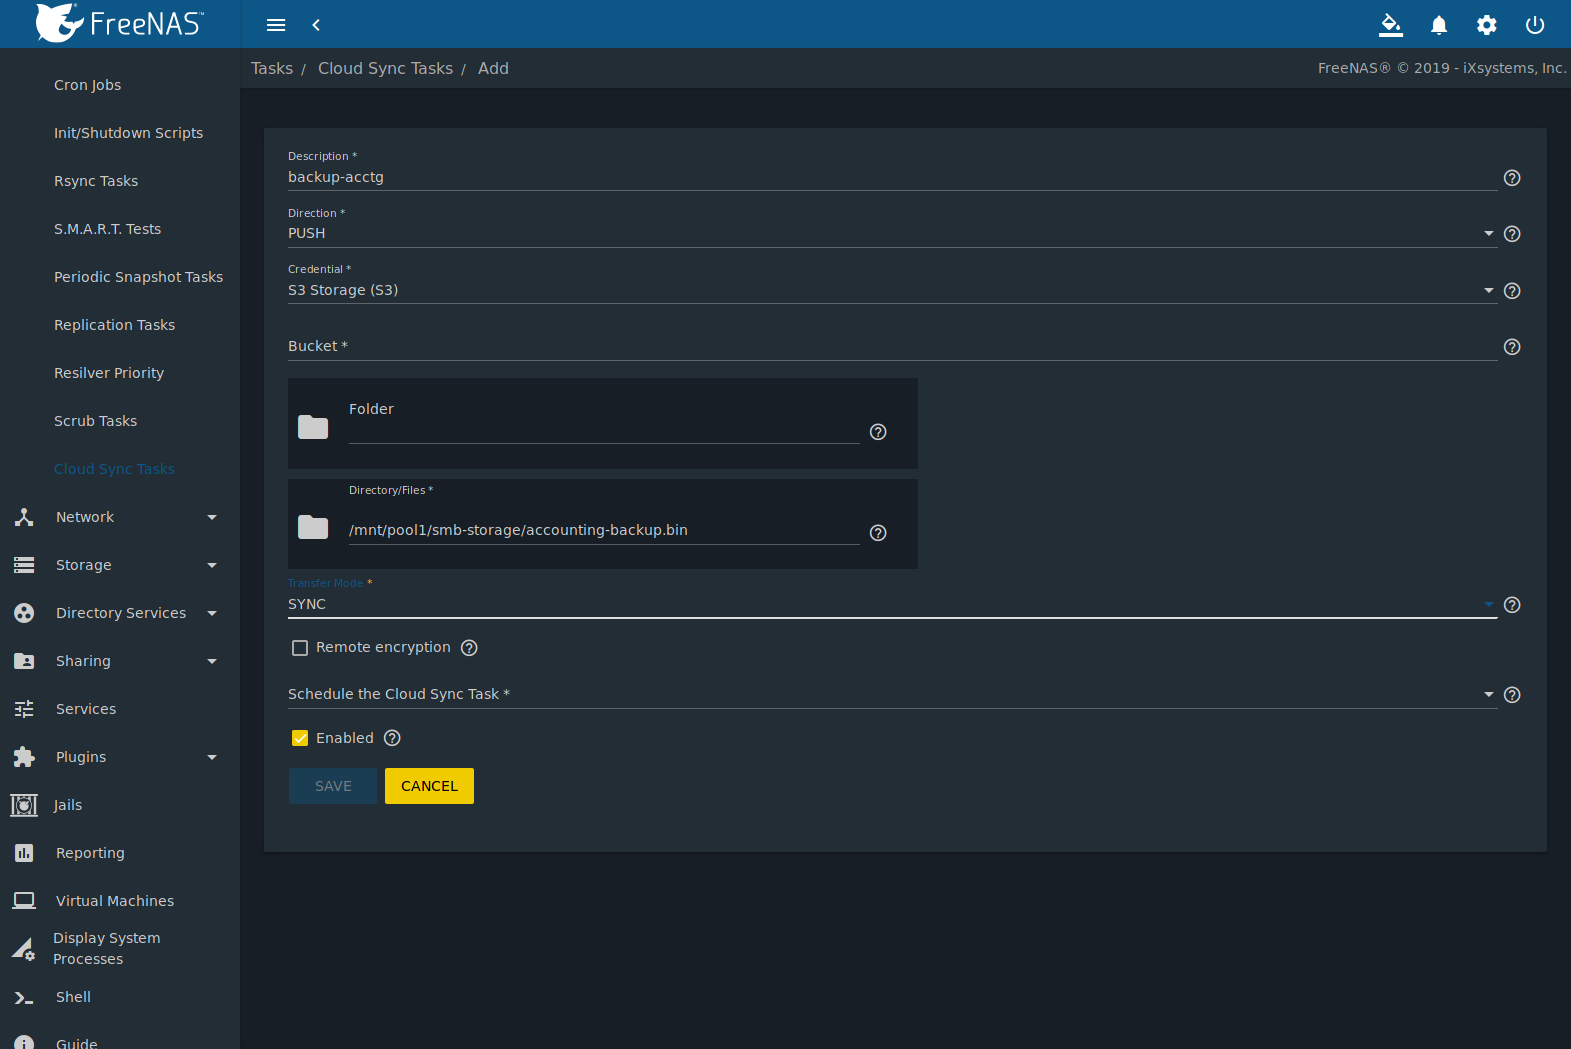The height and width of the screenshot is (1049, 1571).
Task: Collapse sidebar with the back chevron
Action: 316,25
